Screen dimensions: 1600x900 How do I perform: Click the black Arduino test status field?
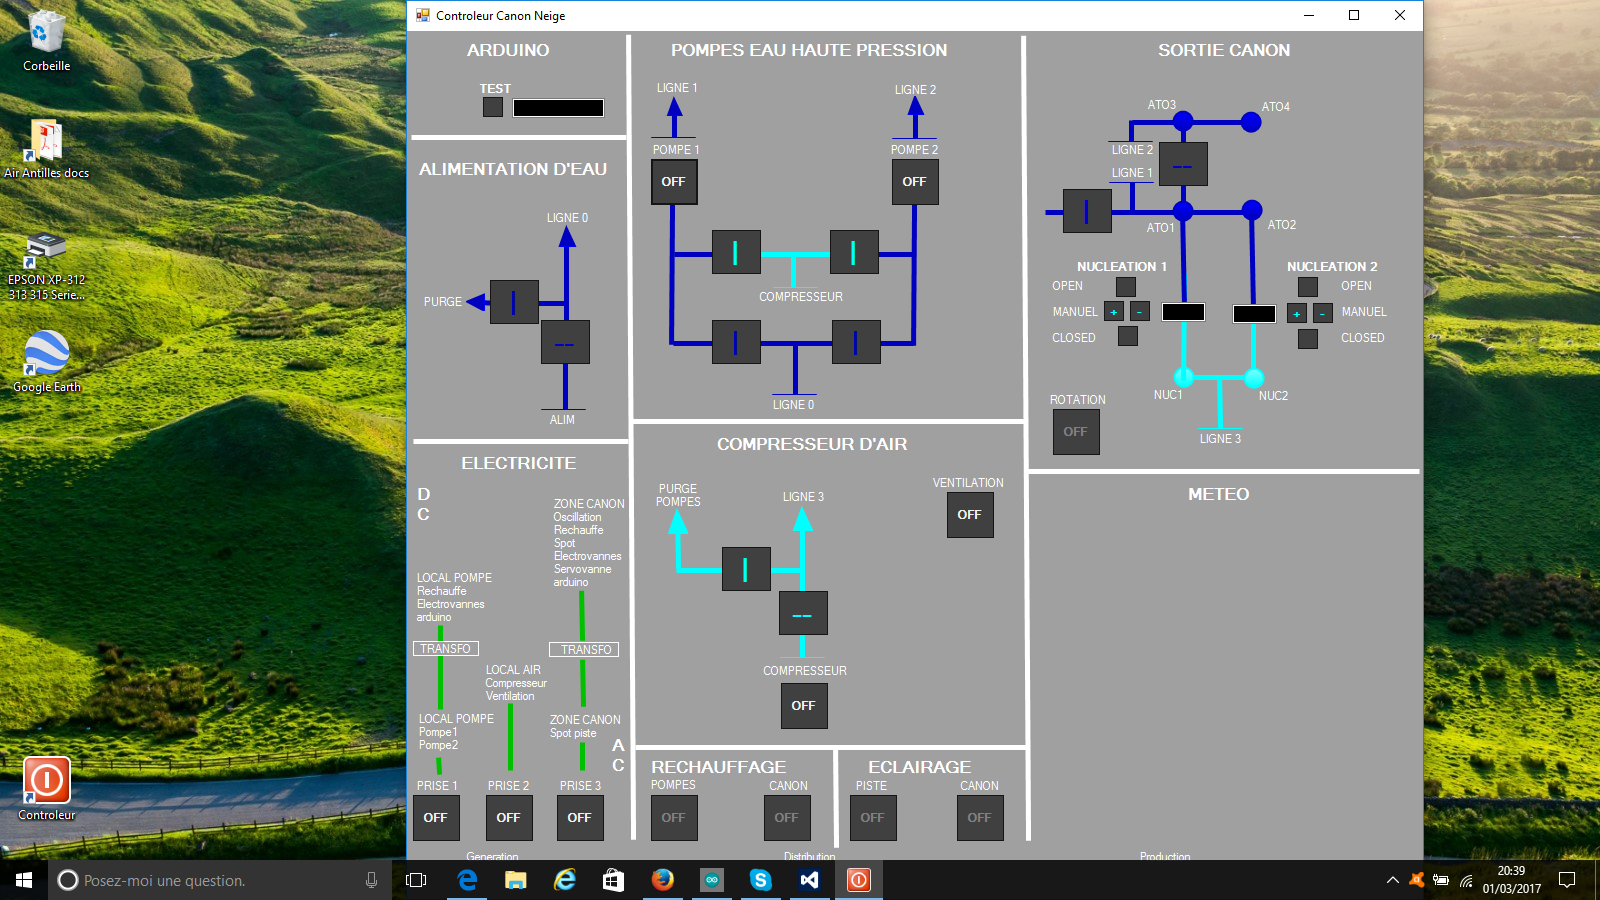(558, 108)
